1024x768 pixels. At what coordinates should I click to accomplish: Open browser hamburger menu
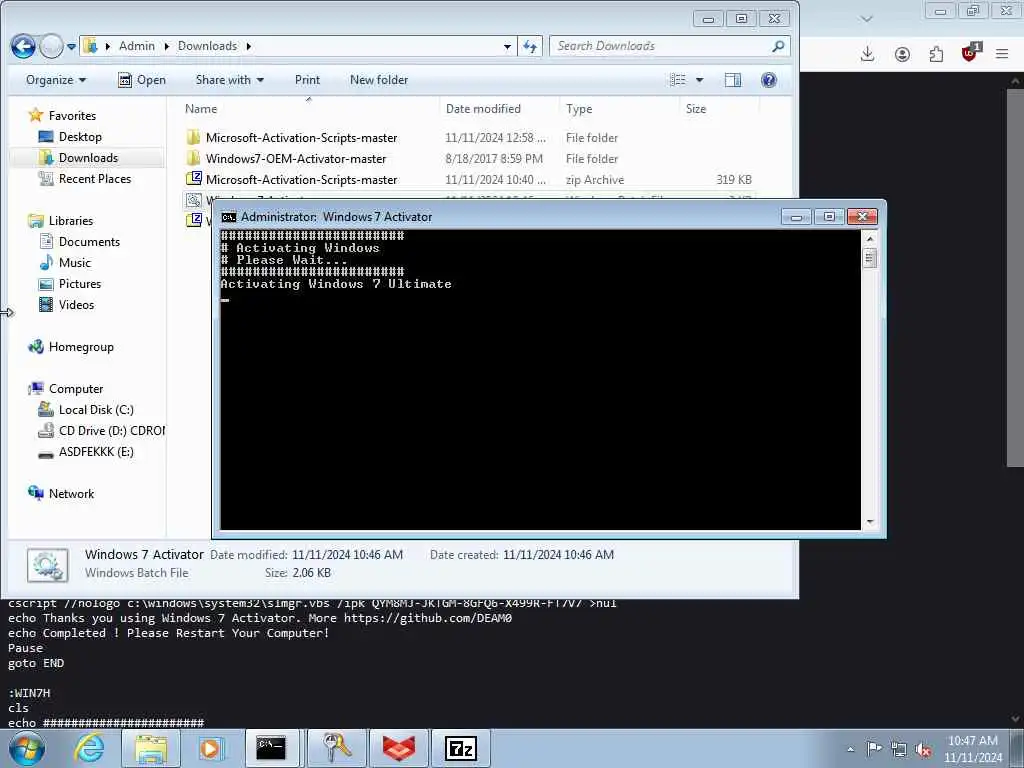tap(1002, 54)
